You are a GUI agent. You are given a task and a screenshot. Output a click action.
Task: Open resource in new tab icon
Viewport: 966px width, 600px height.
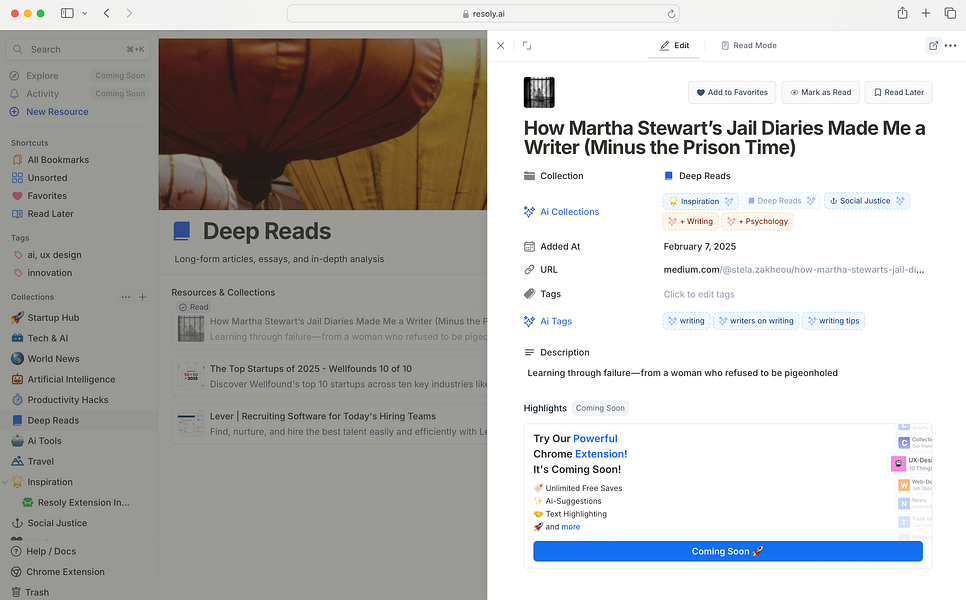pos(933,46)
